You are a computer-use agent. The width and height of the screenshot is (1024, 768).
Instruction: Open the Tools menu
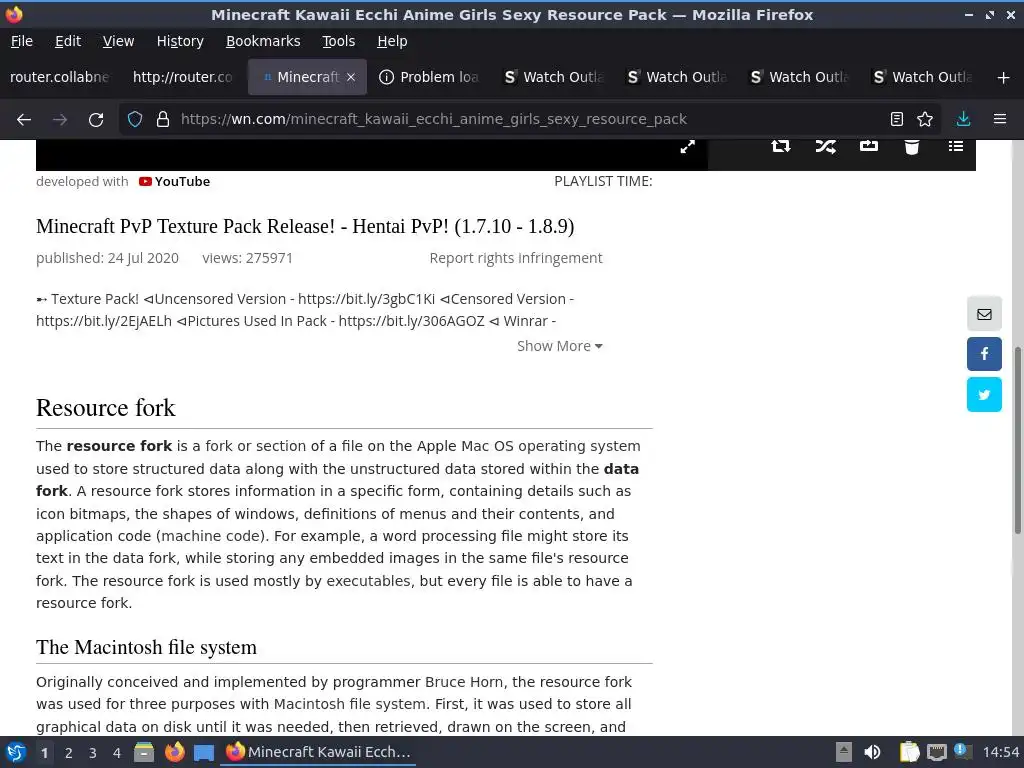point(338,41)
